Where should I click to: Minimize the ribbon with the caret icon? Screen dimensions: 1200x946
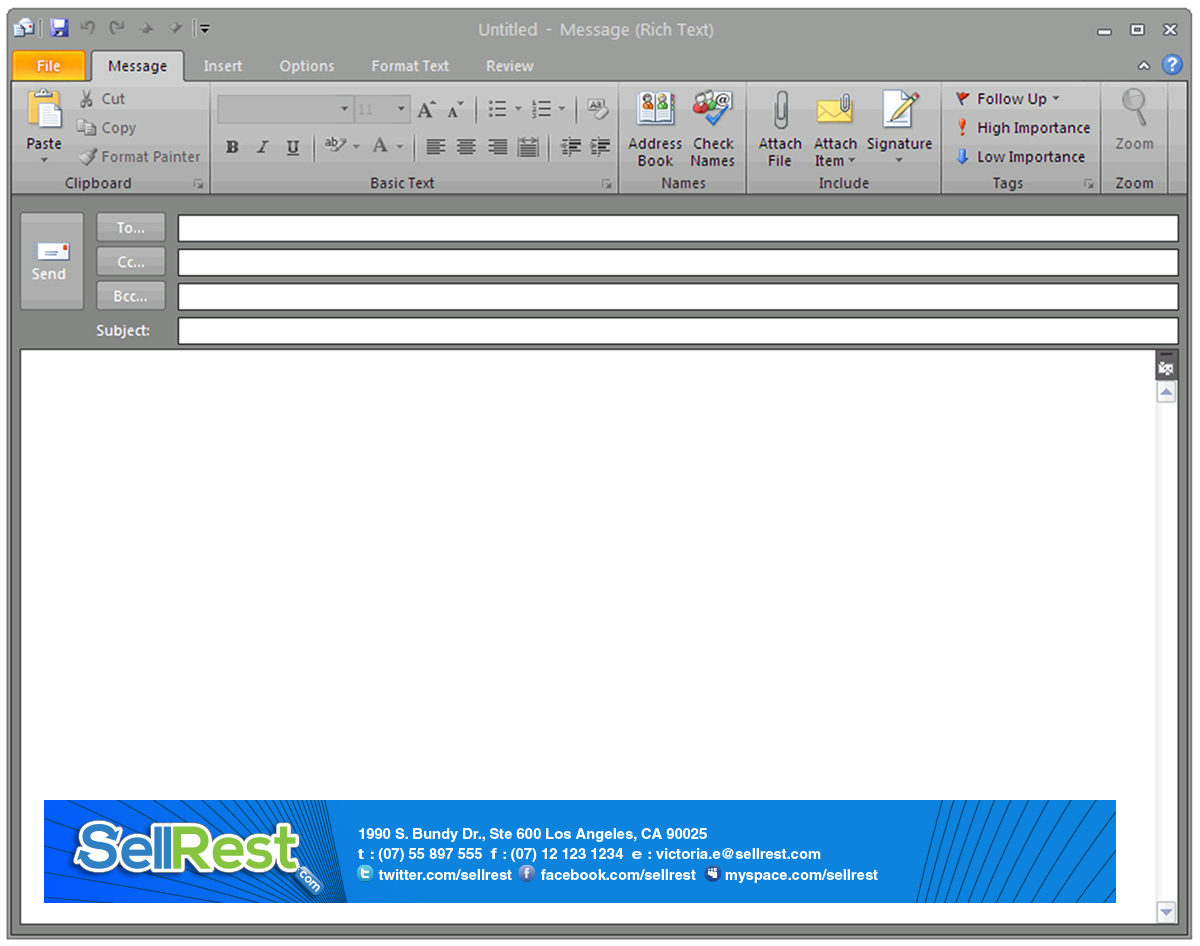click(x=1144, y=66)
